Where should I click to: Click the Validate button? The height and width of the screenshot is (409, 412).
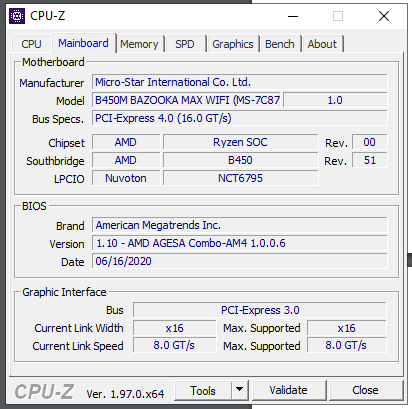coord(288,390)
